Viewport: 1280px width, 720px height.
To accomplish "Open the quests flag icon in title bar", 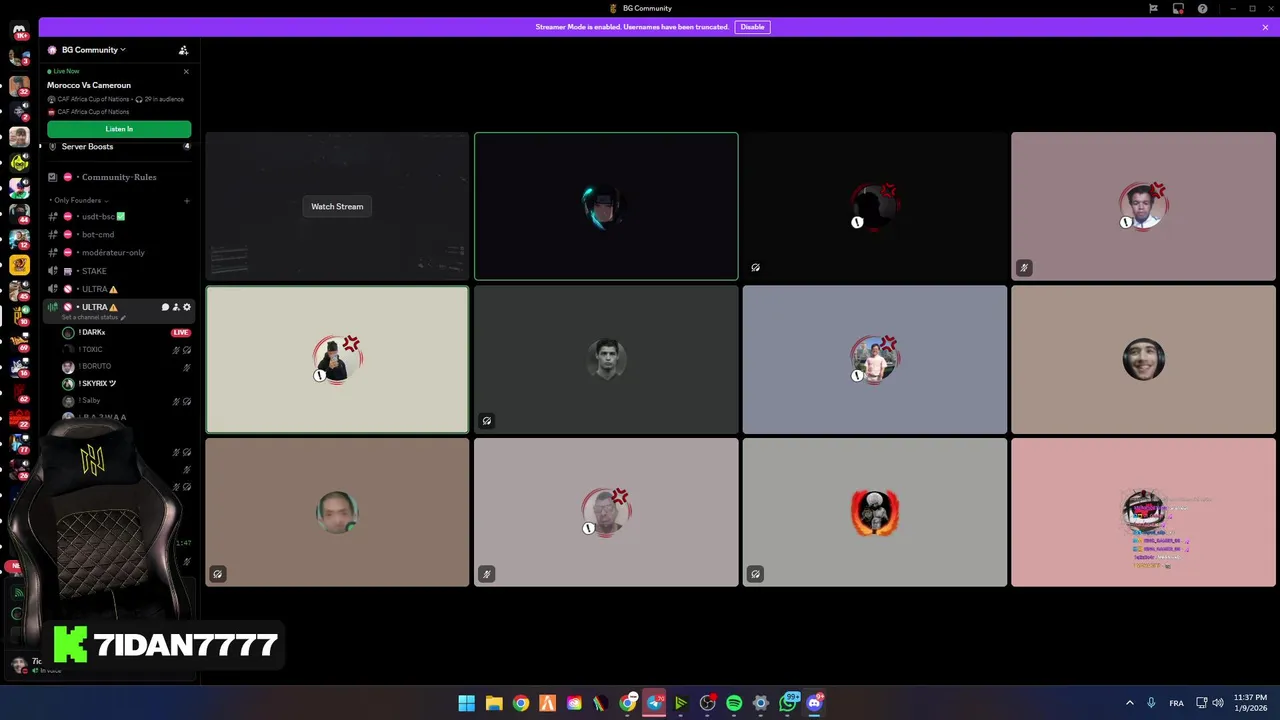I will pyautogui.click(x=1153, y=8).
